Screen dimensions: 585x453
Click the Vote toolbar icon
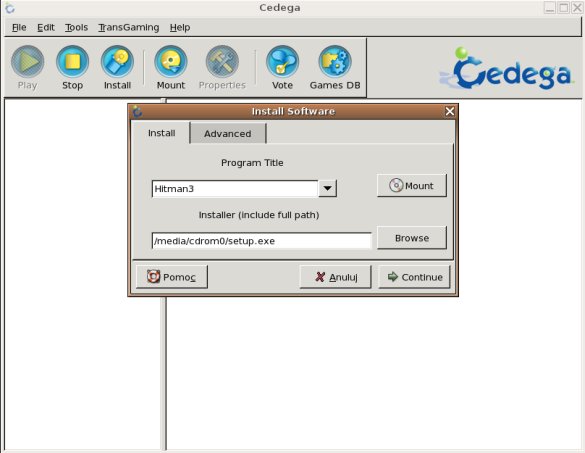[x=282, y=67]
